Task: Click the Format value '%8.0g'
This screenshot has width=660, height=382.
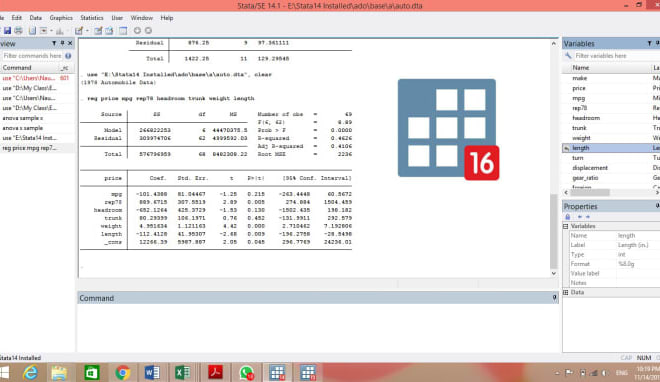Action: pyautogui.click(x=626, y=264)
